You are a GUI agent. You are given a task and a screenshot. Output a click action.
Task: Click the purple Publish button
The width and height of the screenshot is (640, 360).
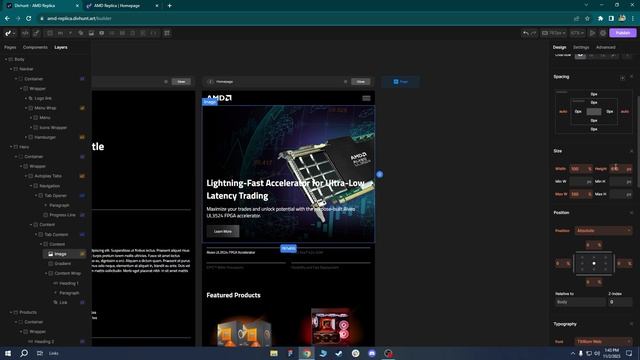pos(622,33)
